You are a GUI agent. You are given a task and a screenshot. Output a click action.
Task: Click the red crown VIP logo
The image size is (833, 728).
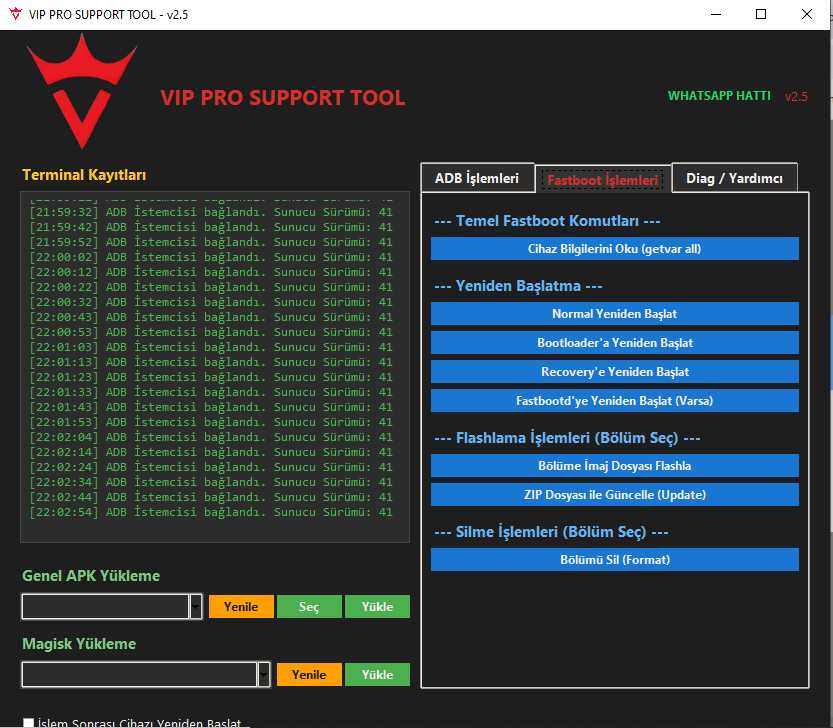coord(82,91)
